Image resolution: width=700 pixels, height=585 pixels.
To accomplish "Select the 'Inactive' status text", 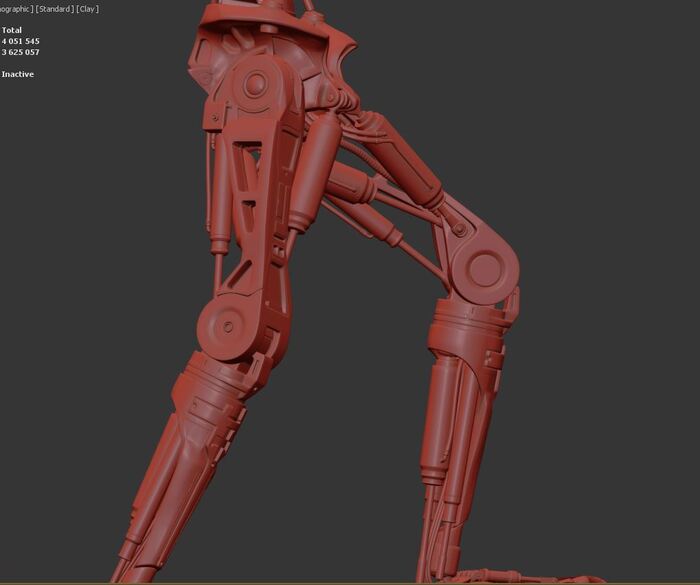I will click(x=18, y=74).
